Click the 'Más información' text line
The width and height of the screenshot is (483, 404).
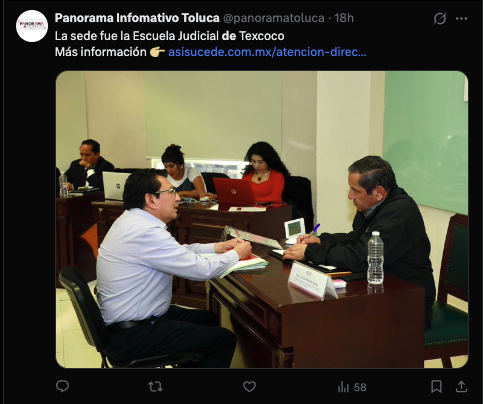click(x=100, y=52)
